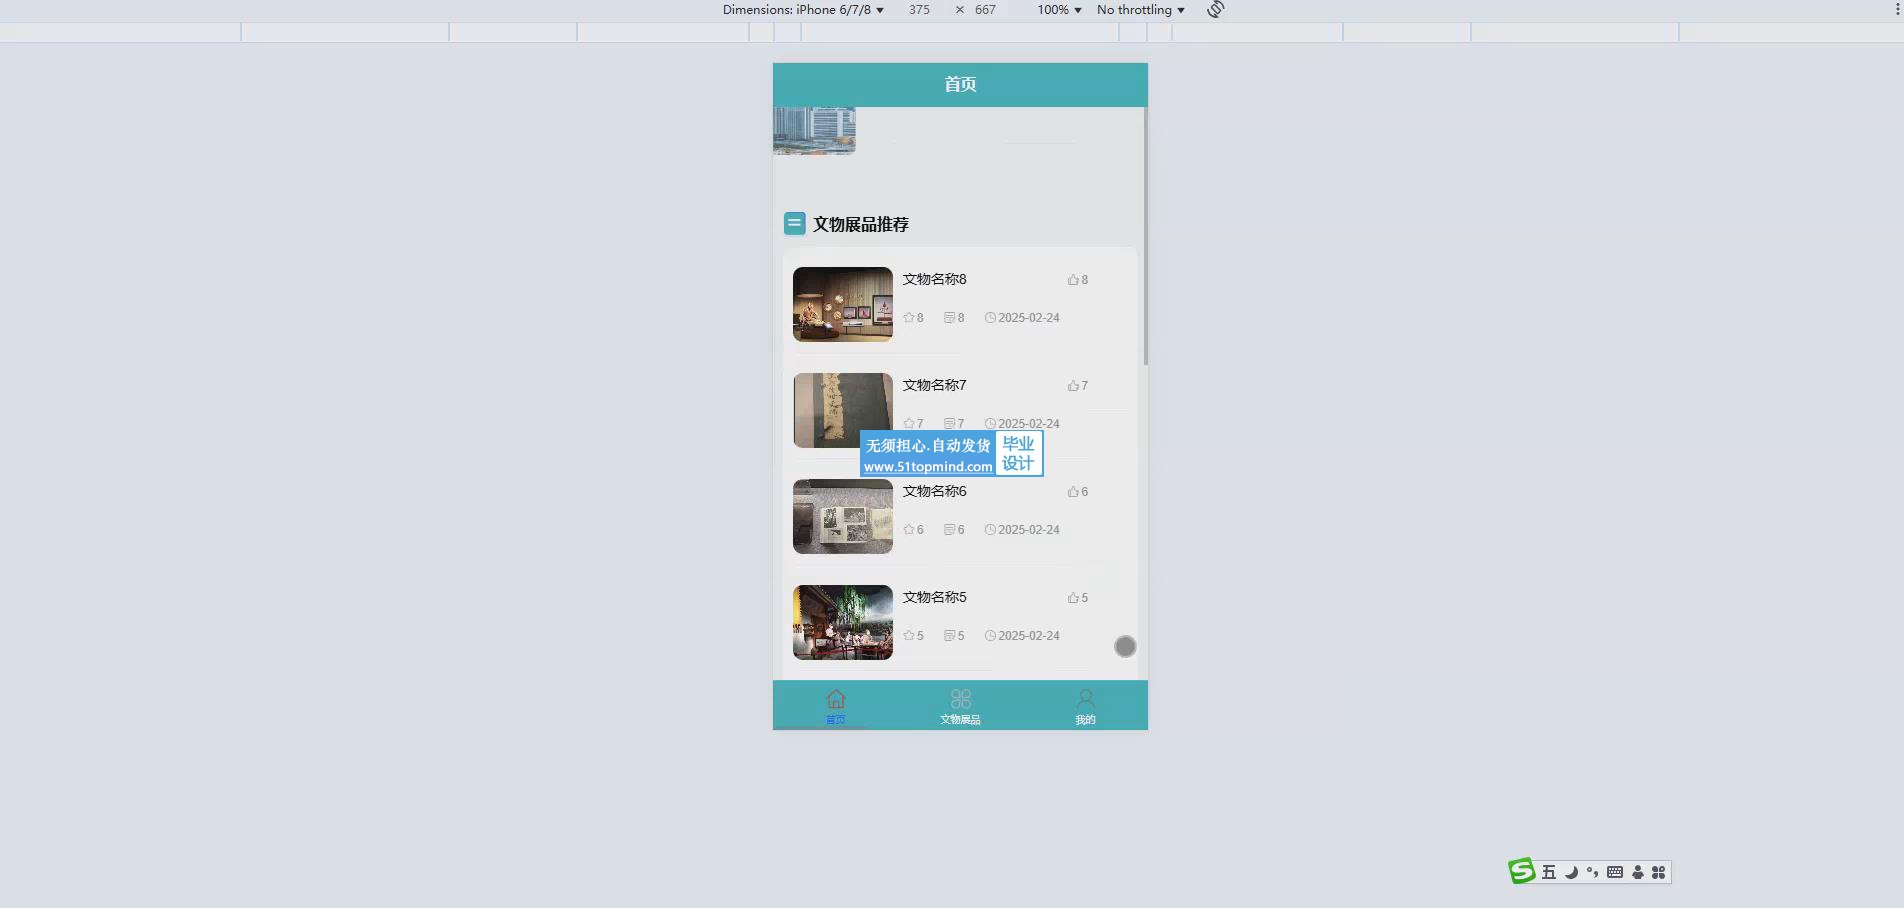
Task: Expand the No throttling dropdown
Action: pos(1140,10)
